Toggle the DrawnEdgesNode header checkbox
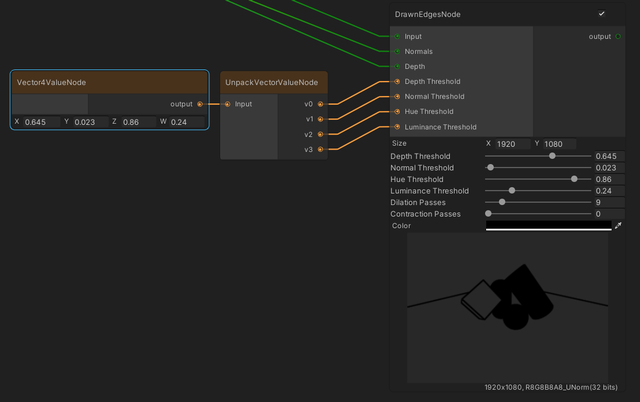This screenshot has height=402, width=640. coord(601,14)
